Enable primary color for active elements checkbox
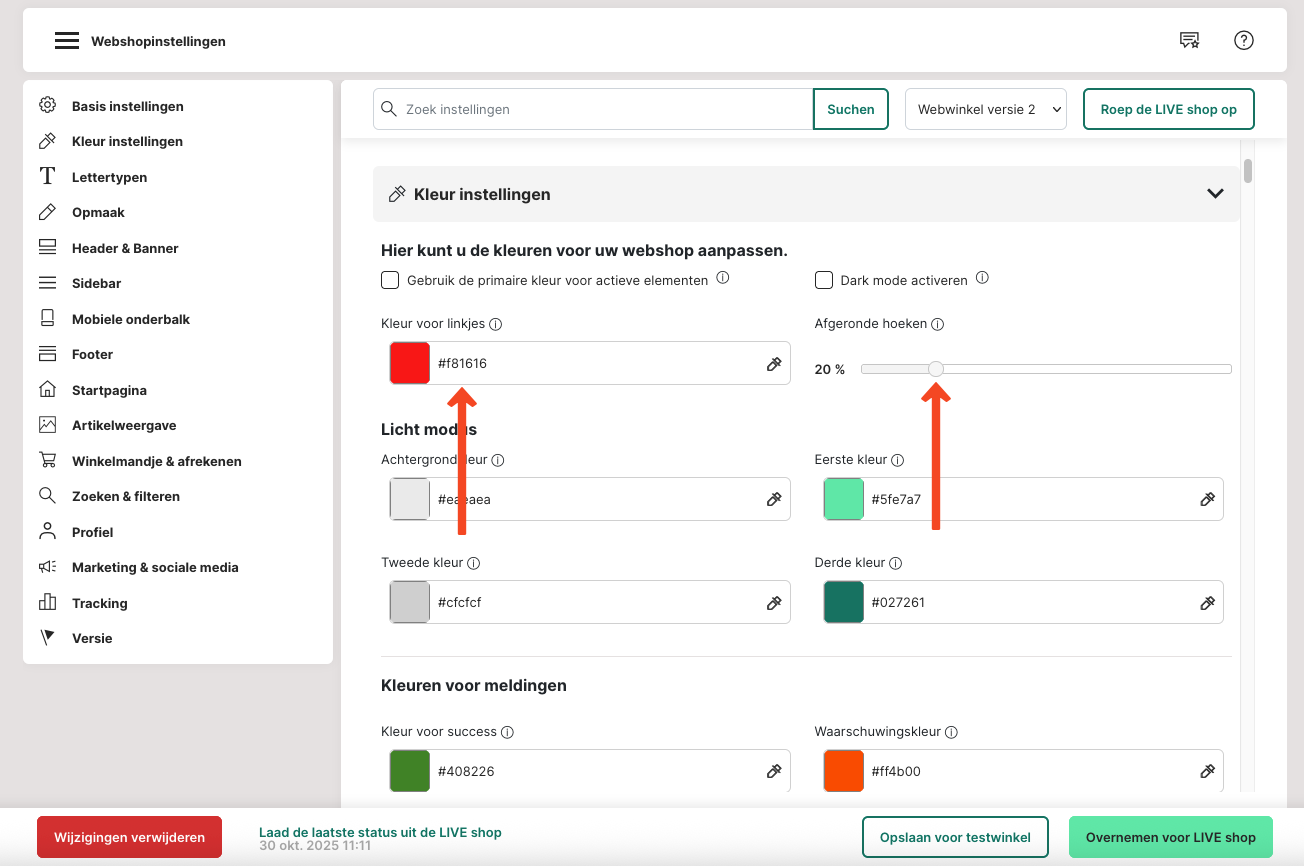Image resolution: width=1304 pixels, height=866 pixels. click(x=390, y=280)
